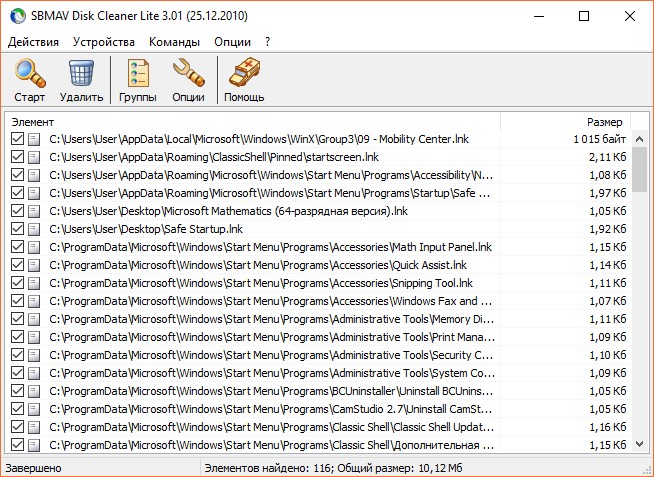Click file icon of Microsoft Mathematics row
This screenshot has height=477, width=654.
[x=34, y=211]
